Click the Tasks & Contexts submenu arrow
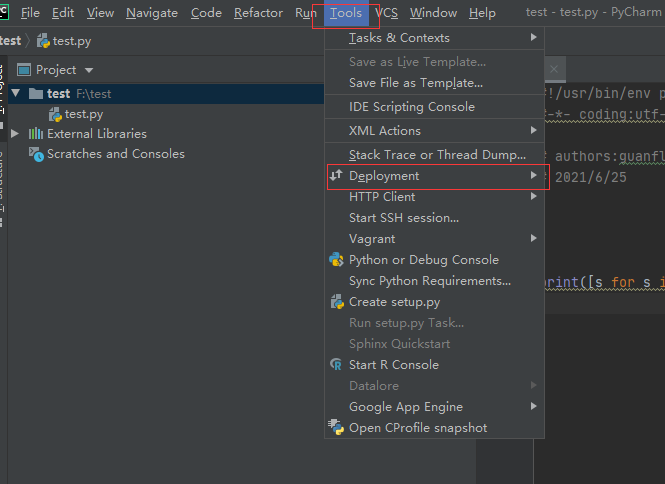The width and height of the screenshot is (665, 484). 534,37
